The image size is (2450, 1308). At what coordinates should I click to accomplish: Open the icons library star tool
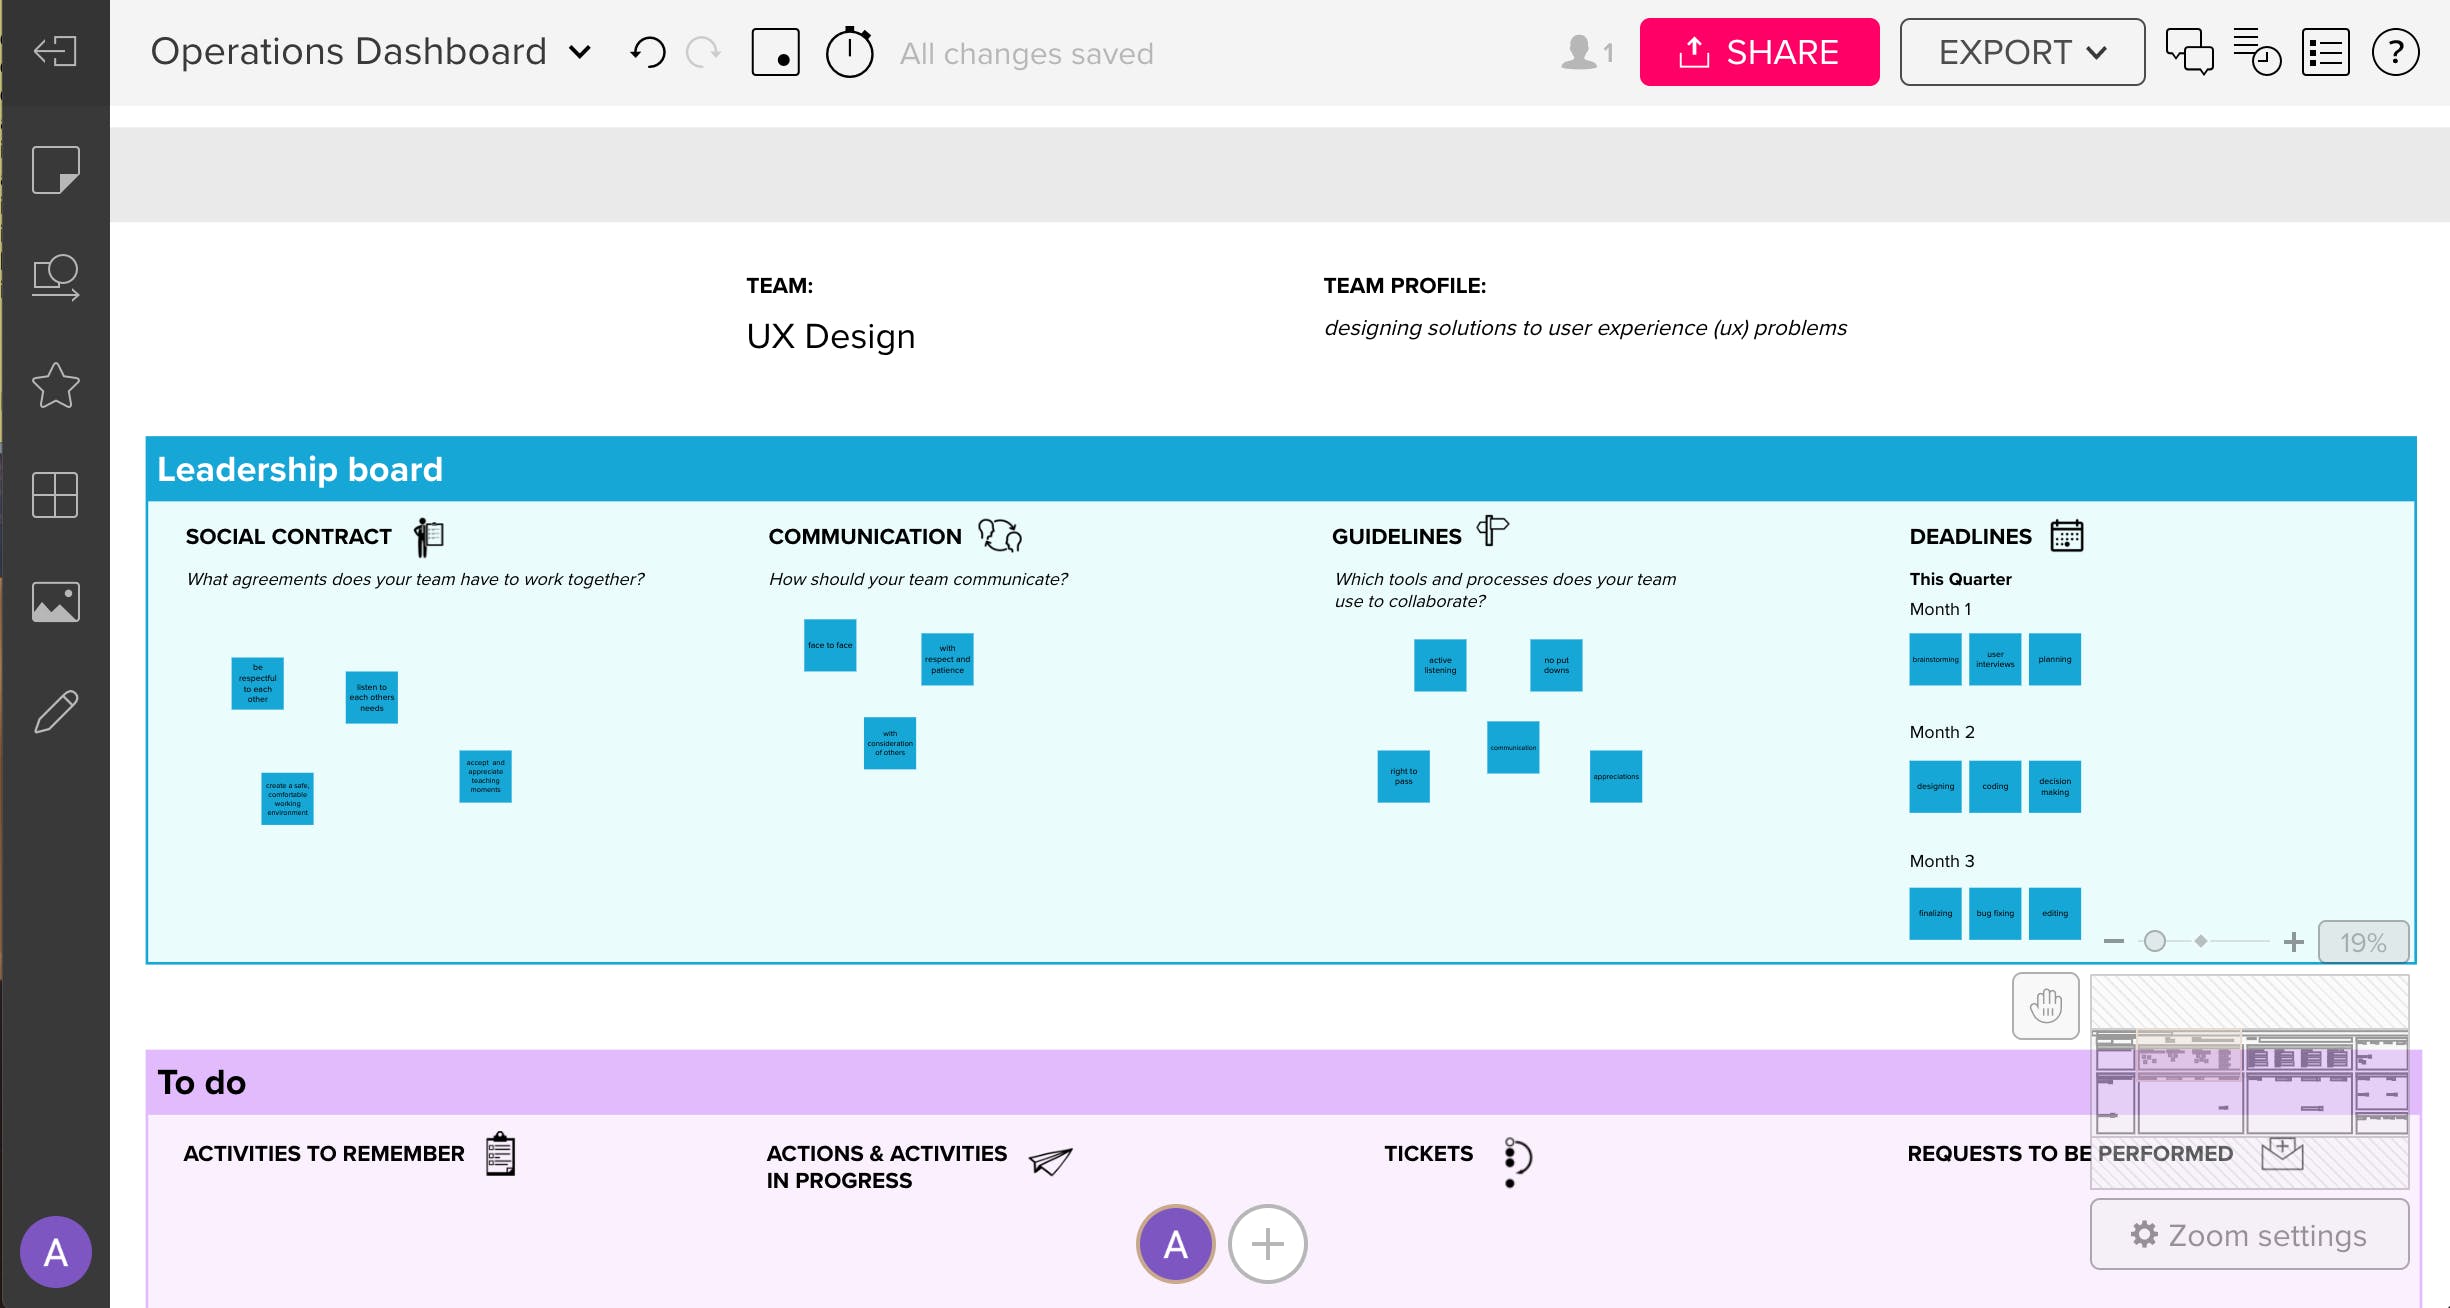[x=55, y=386]
